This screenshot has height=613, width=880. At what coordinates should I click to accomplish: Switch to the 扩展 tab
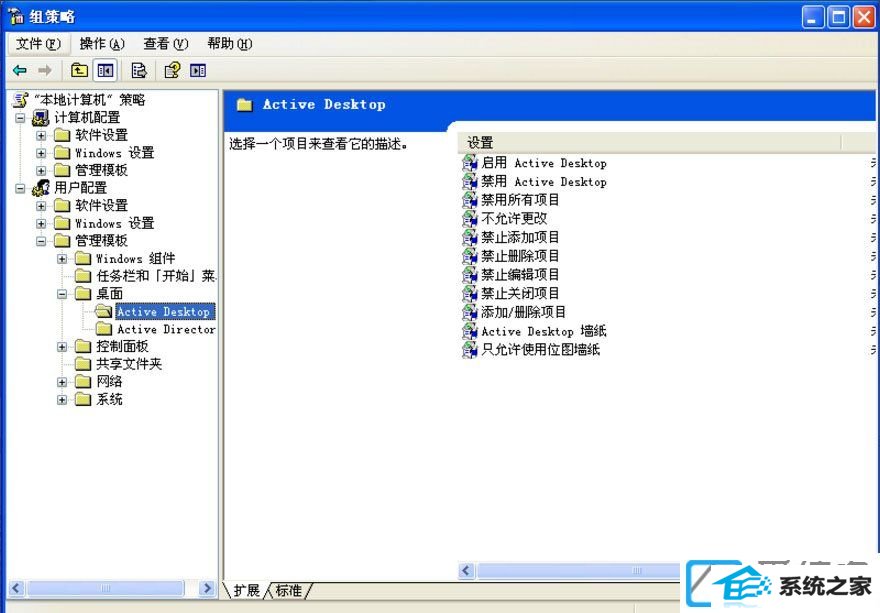coord(246,591)
